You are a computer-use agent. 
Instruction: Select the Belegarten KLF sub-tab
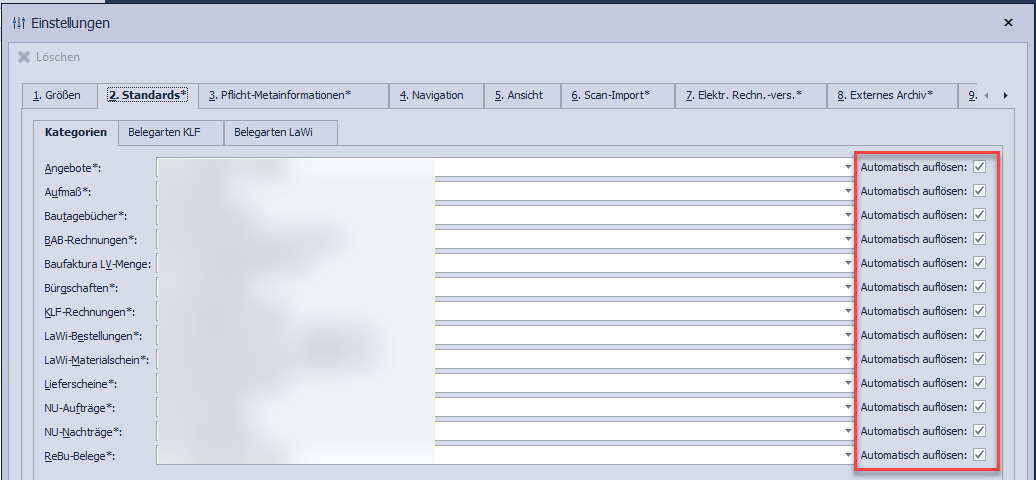[x=169, y=132]
